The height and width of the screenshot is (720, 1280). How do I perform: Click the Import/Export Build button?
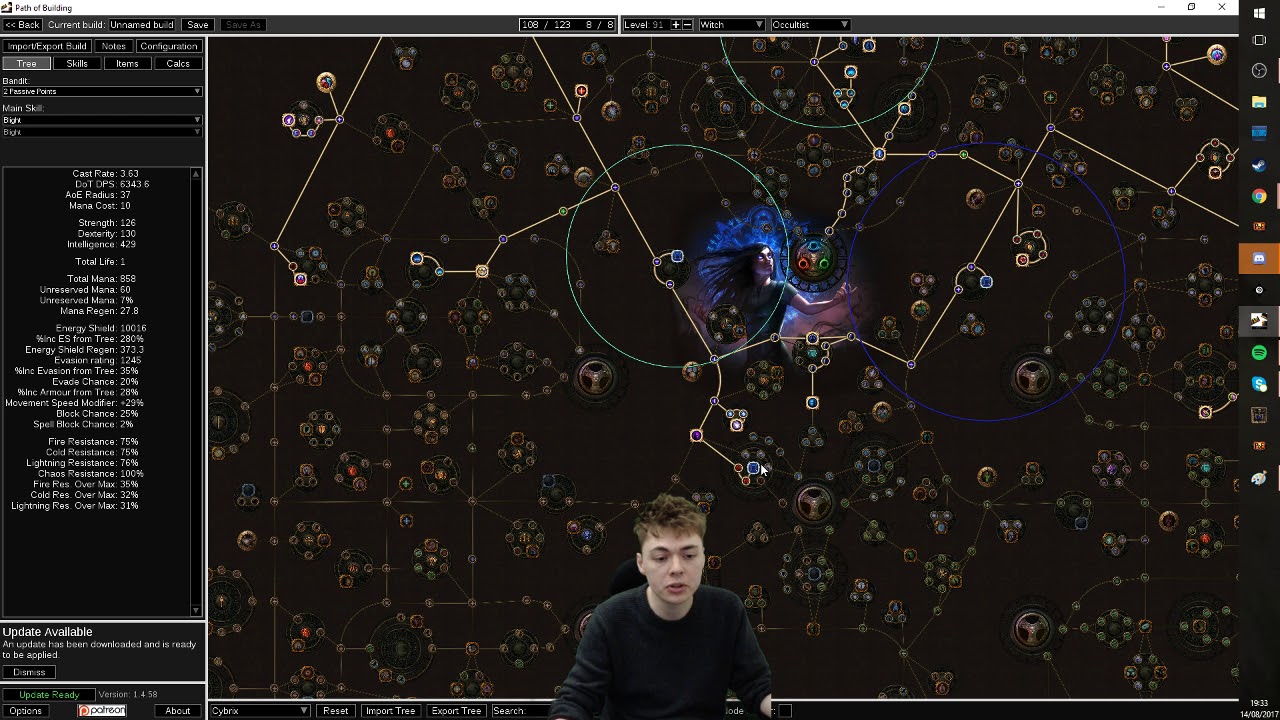click(x=47, y=46)
